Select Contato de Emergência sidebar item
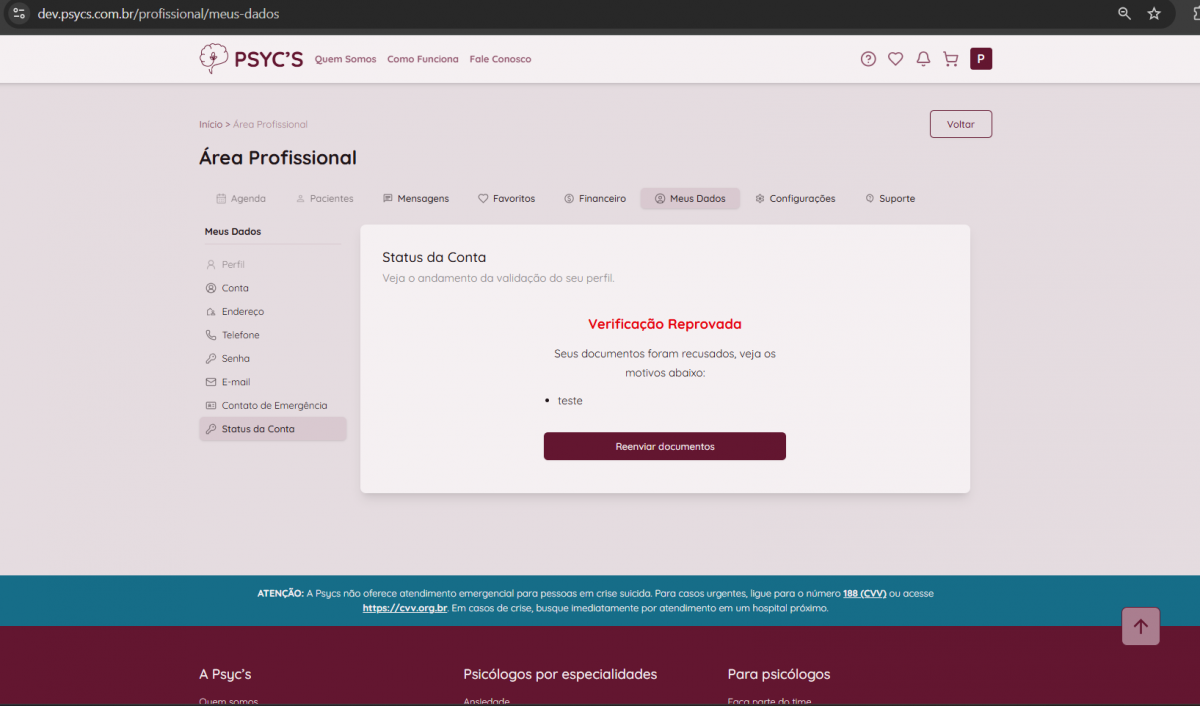Image resolution: width=1200 pixels, height=706 pixels. click(x=273, y=406)
